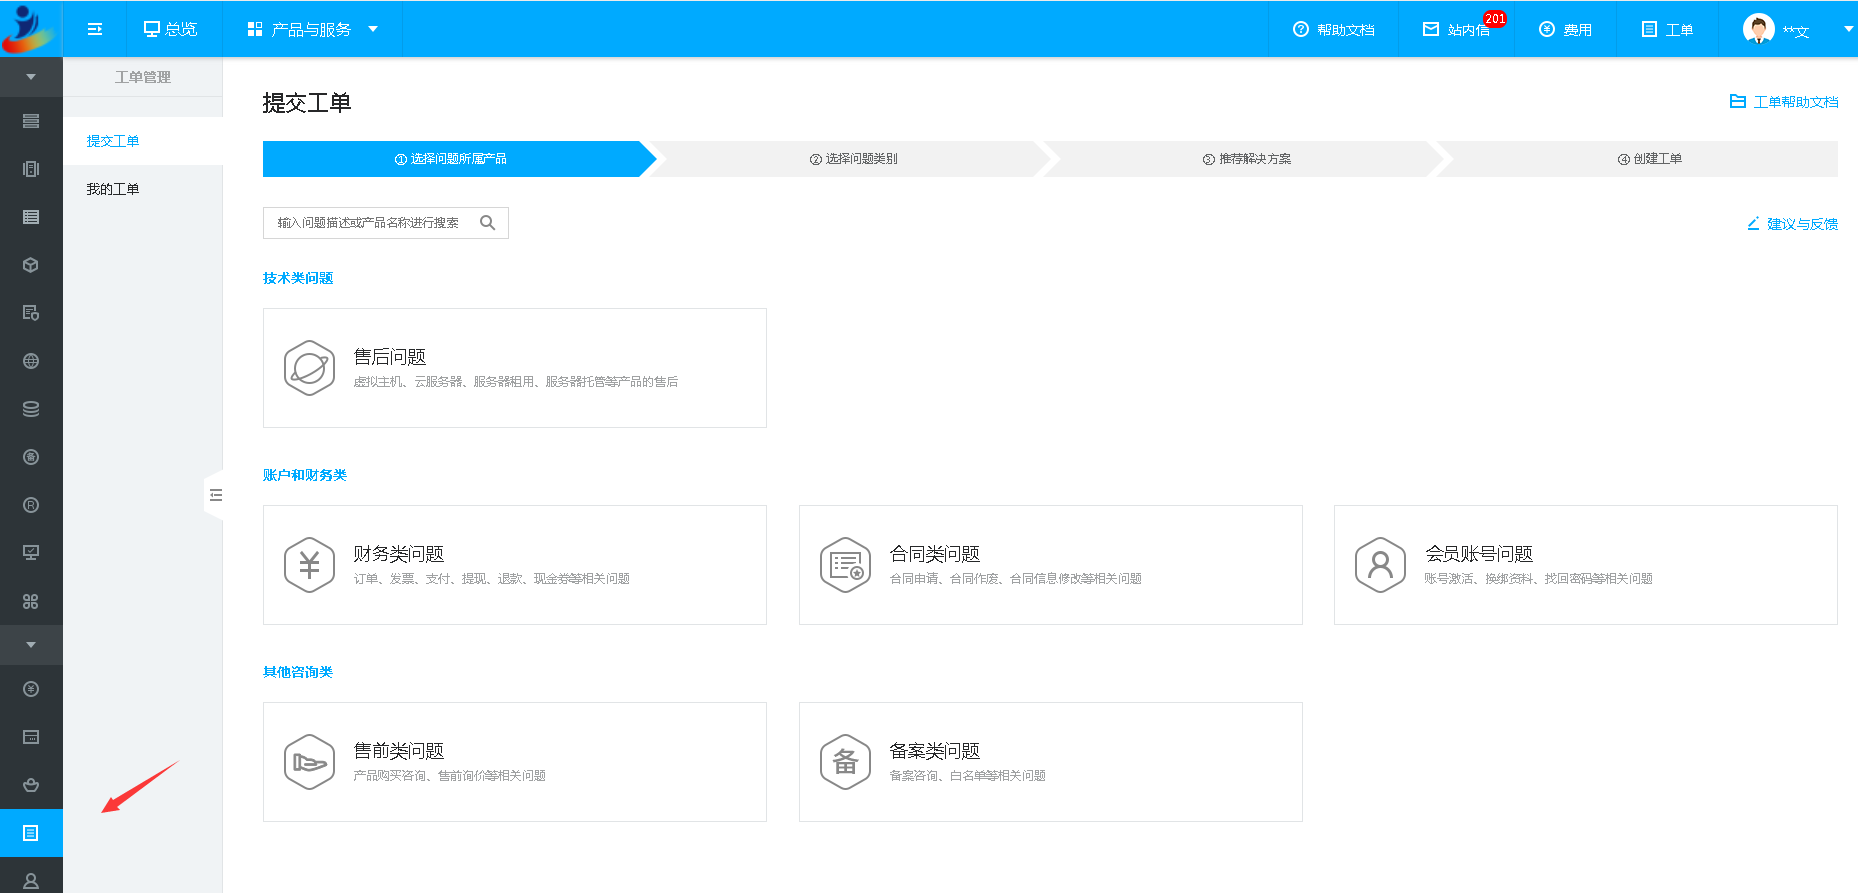Choose the 售后问题 card

pos(515,368)
